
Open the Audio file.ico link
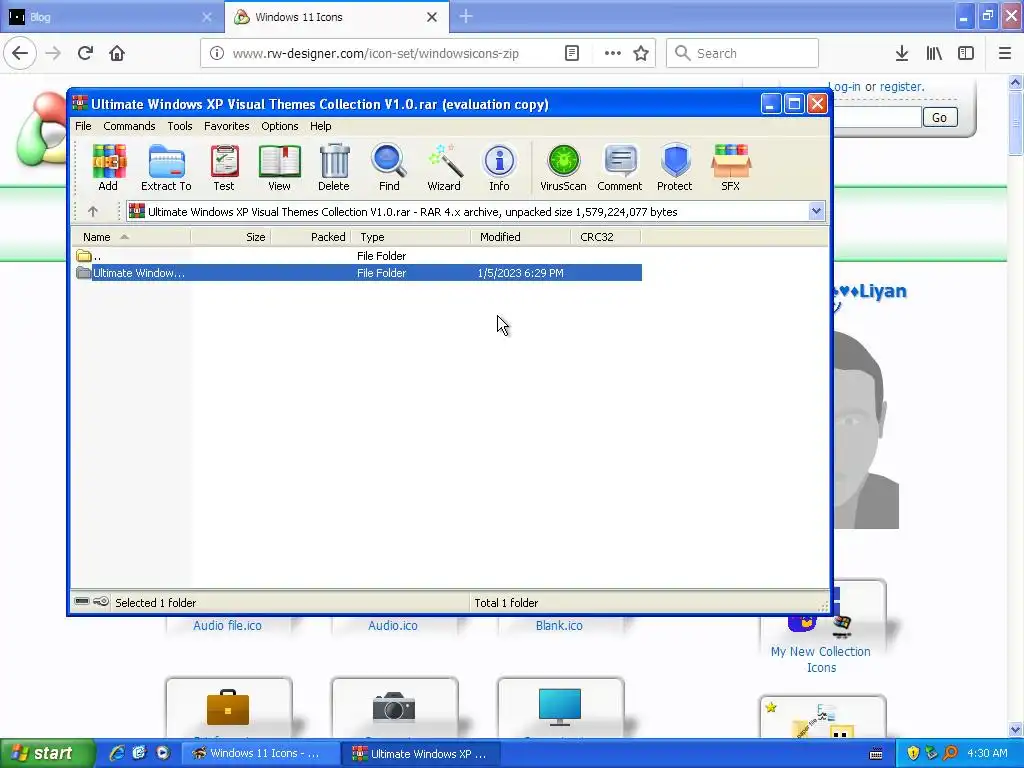[x=227, y=626]
